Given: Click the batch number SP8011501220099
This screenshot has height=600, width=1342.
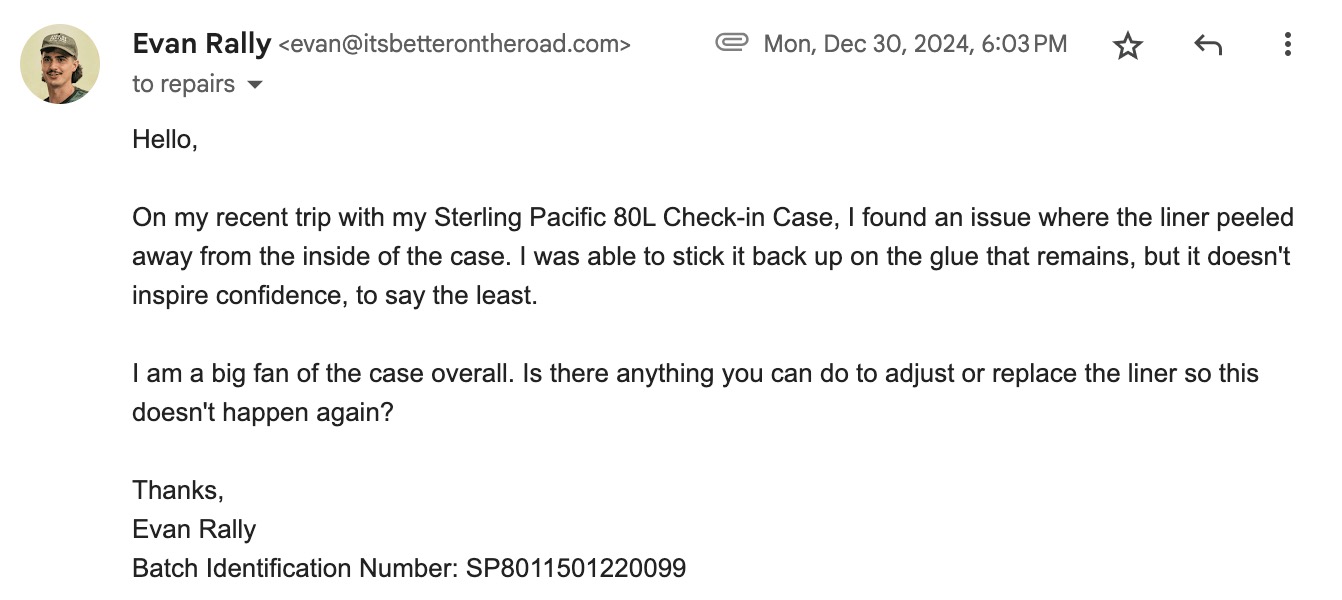Looking at the screenshot, I should pyautogui.click(x=576, y=569).
